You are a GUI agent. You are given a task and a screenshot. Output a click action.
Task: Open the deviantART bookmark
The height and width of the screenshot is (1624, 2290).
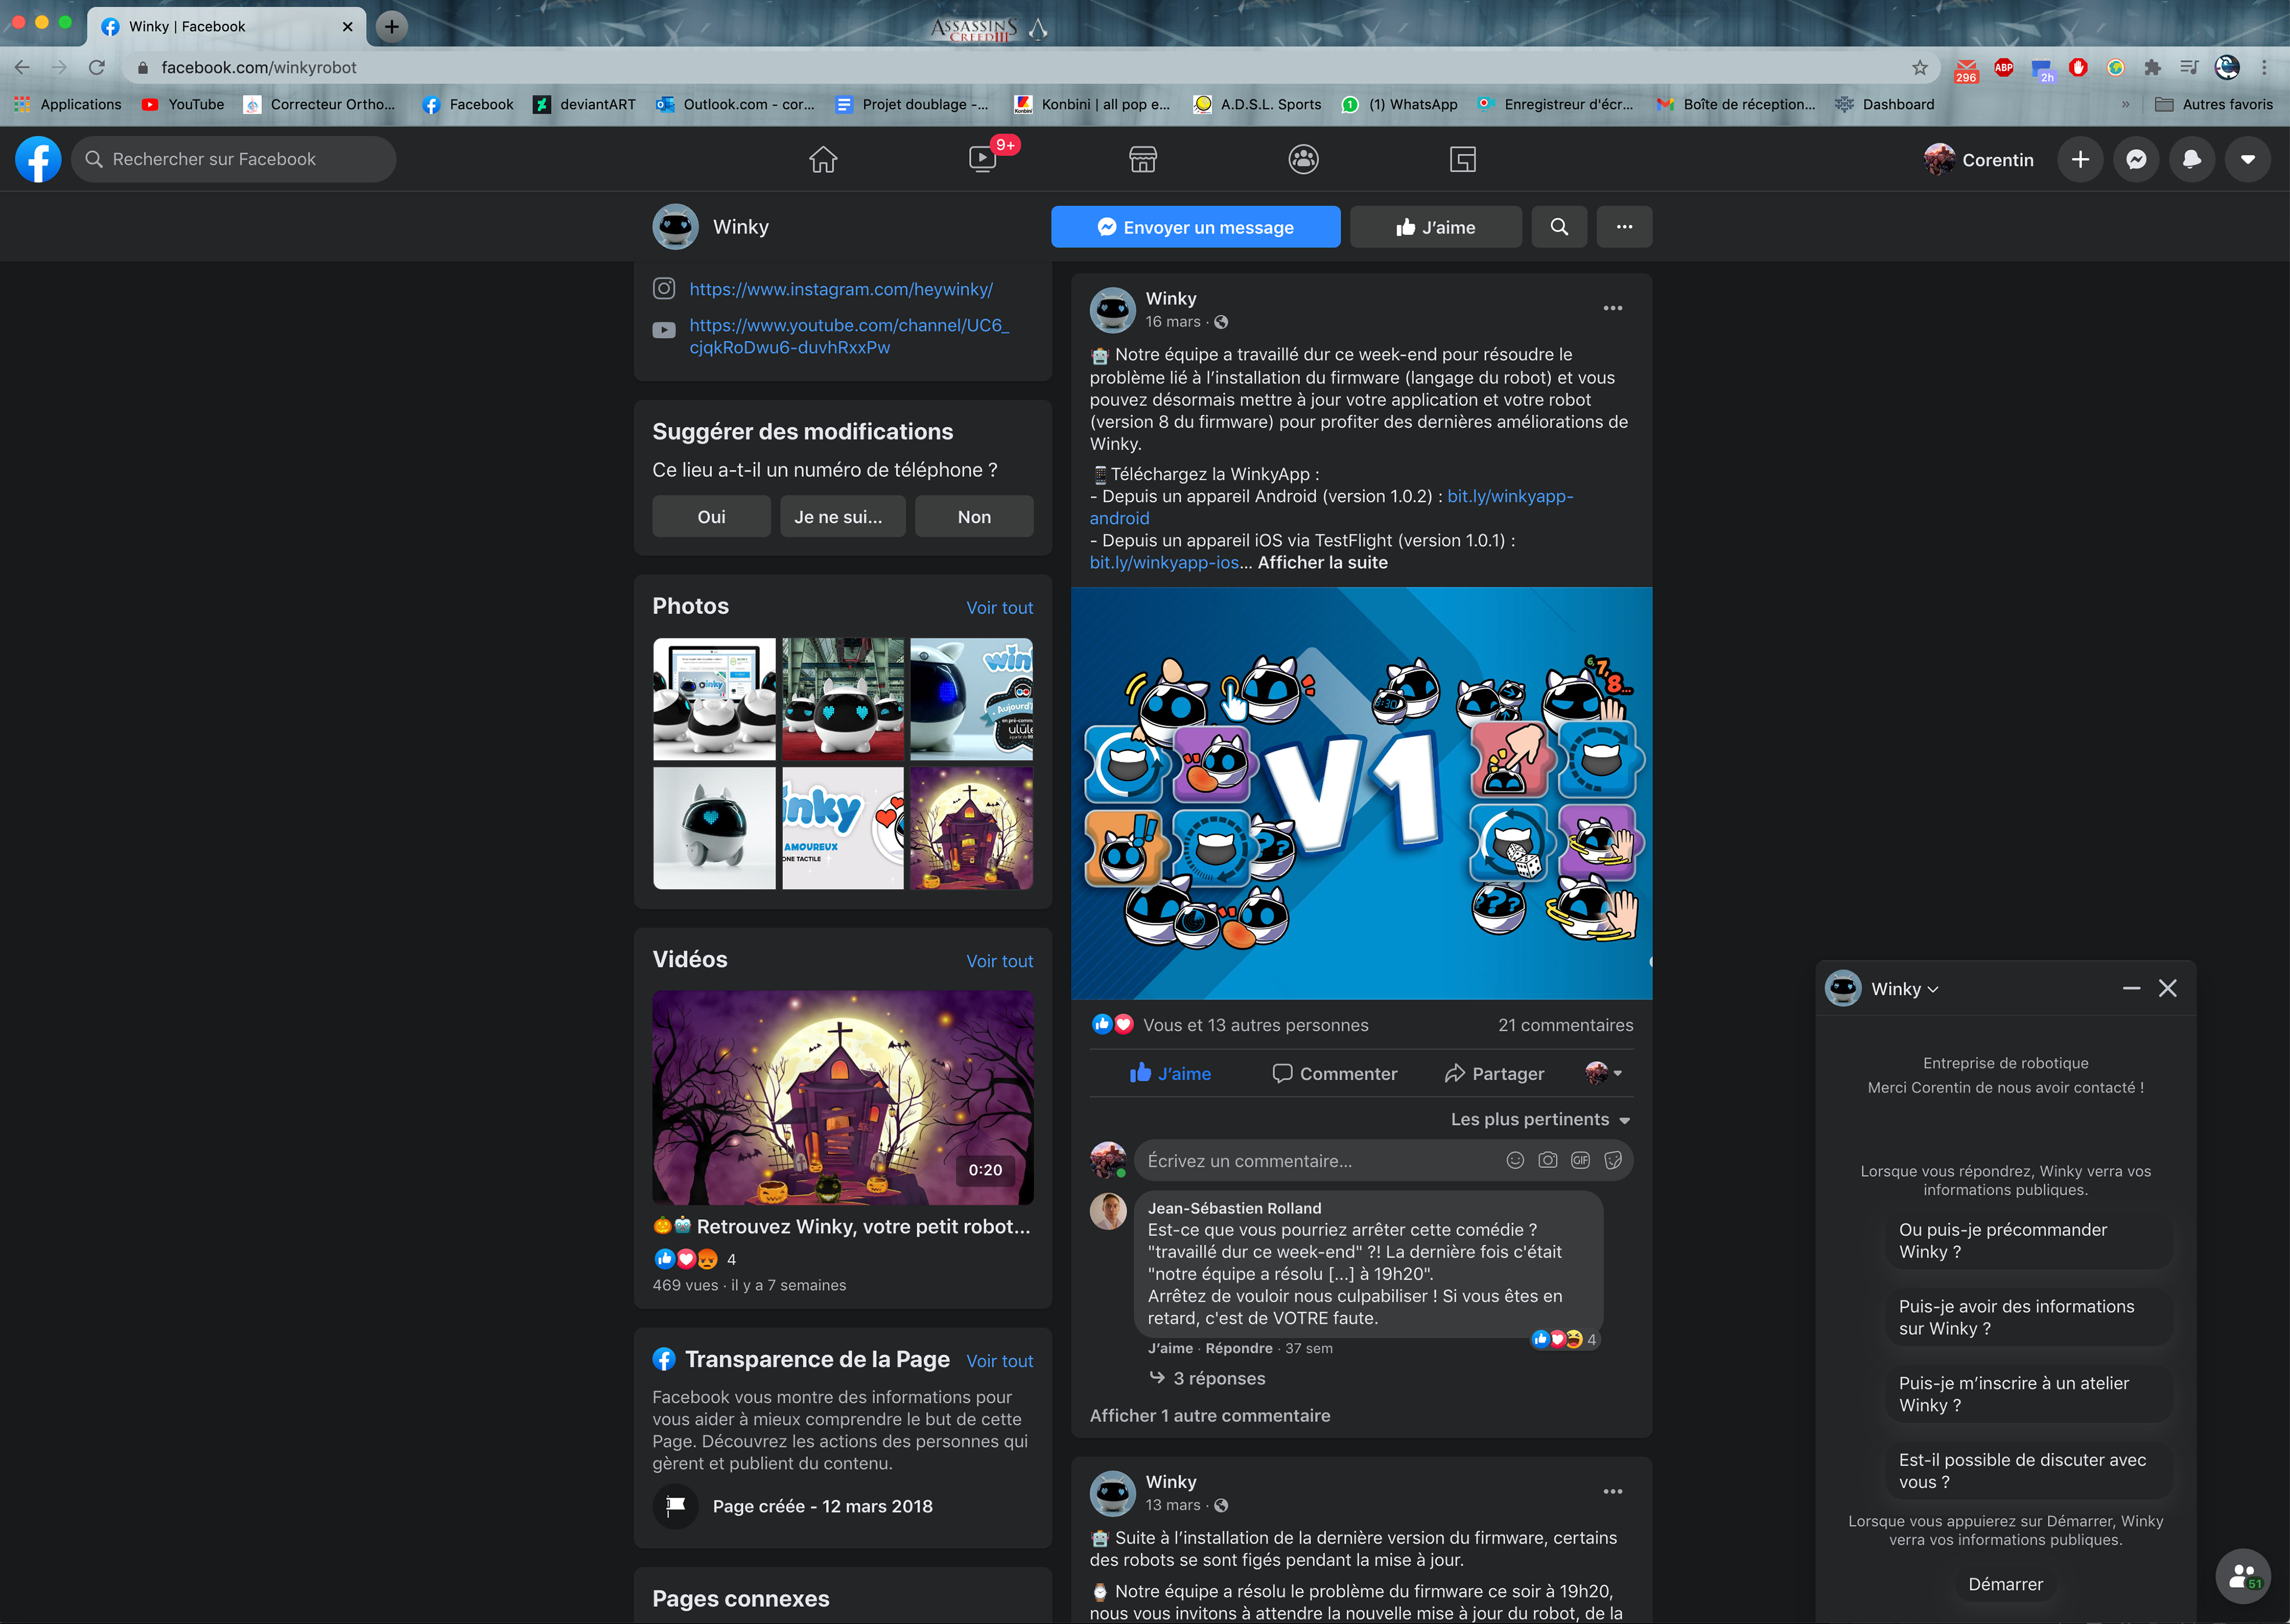coord(584,104)
